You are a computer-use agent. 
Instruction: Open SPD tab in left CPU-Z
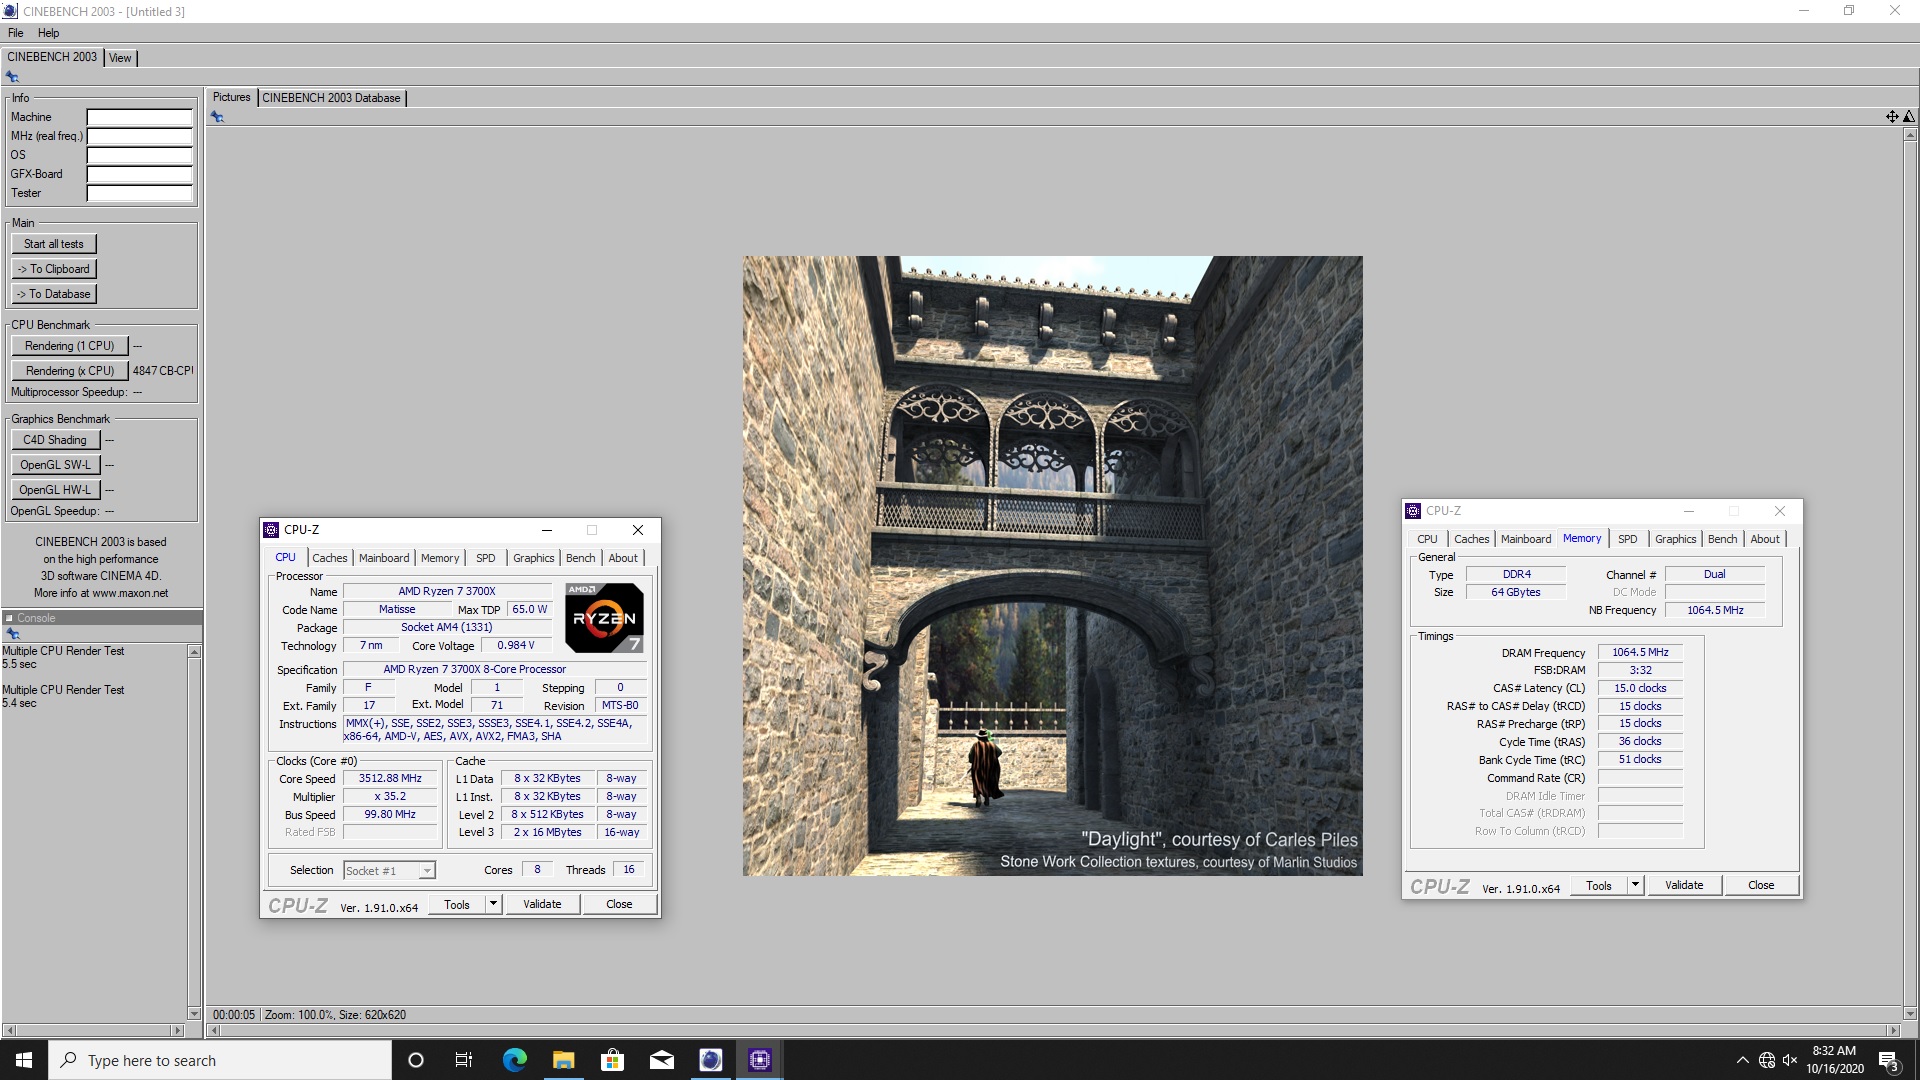click(486, 558)
